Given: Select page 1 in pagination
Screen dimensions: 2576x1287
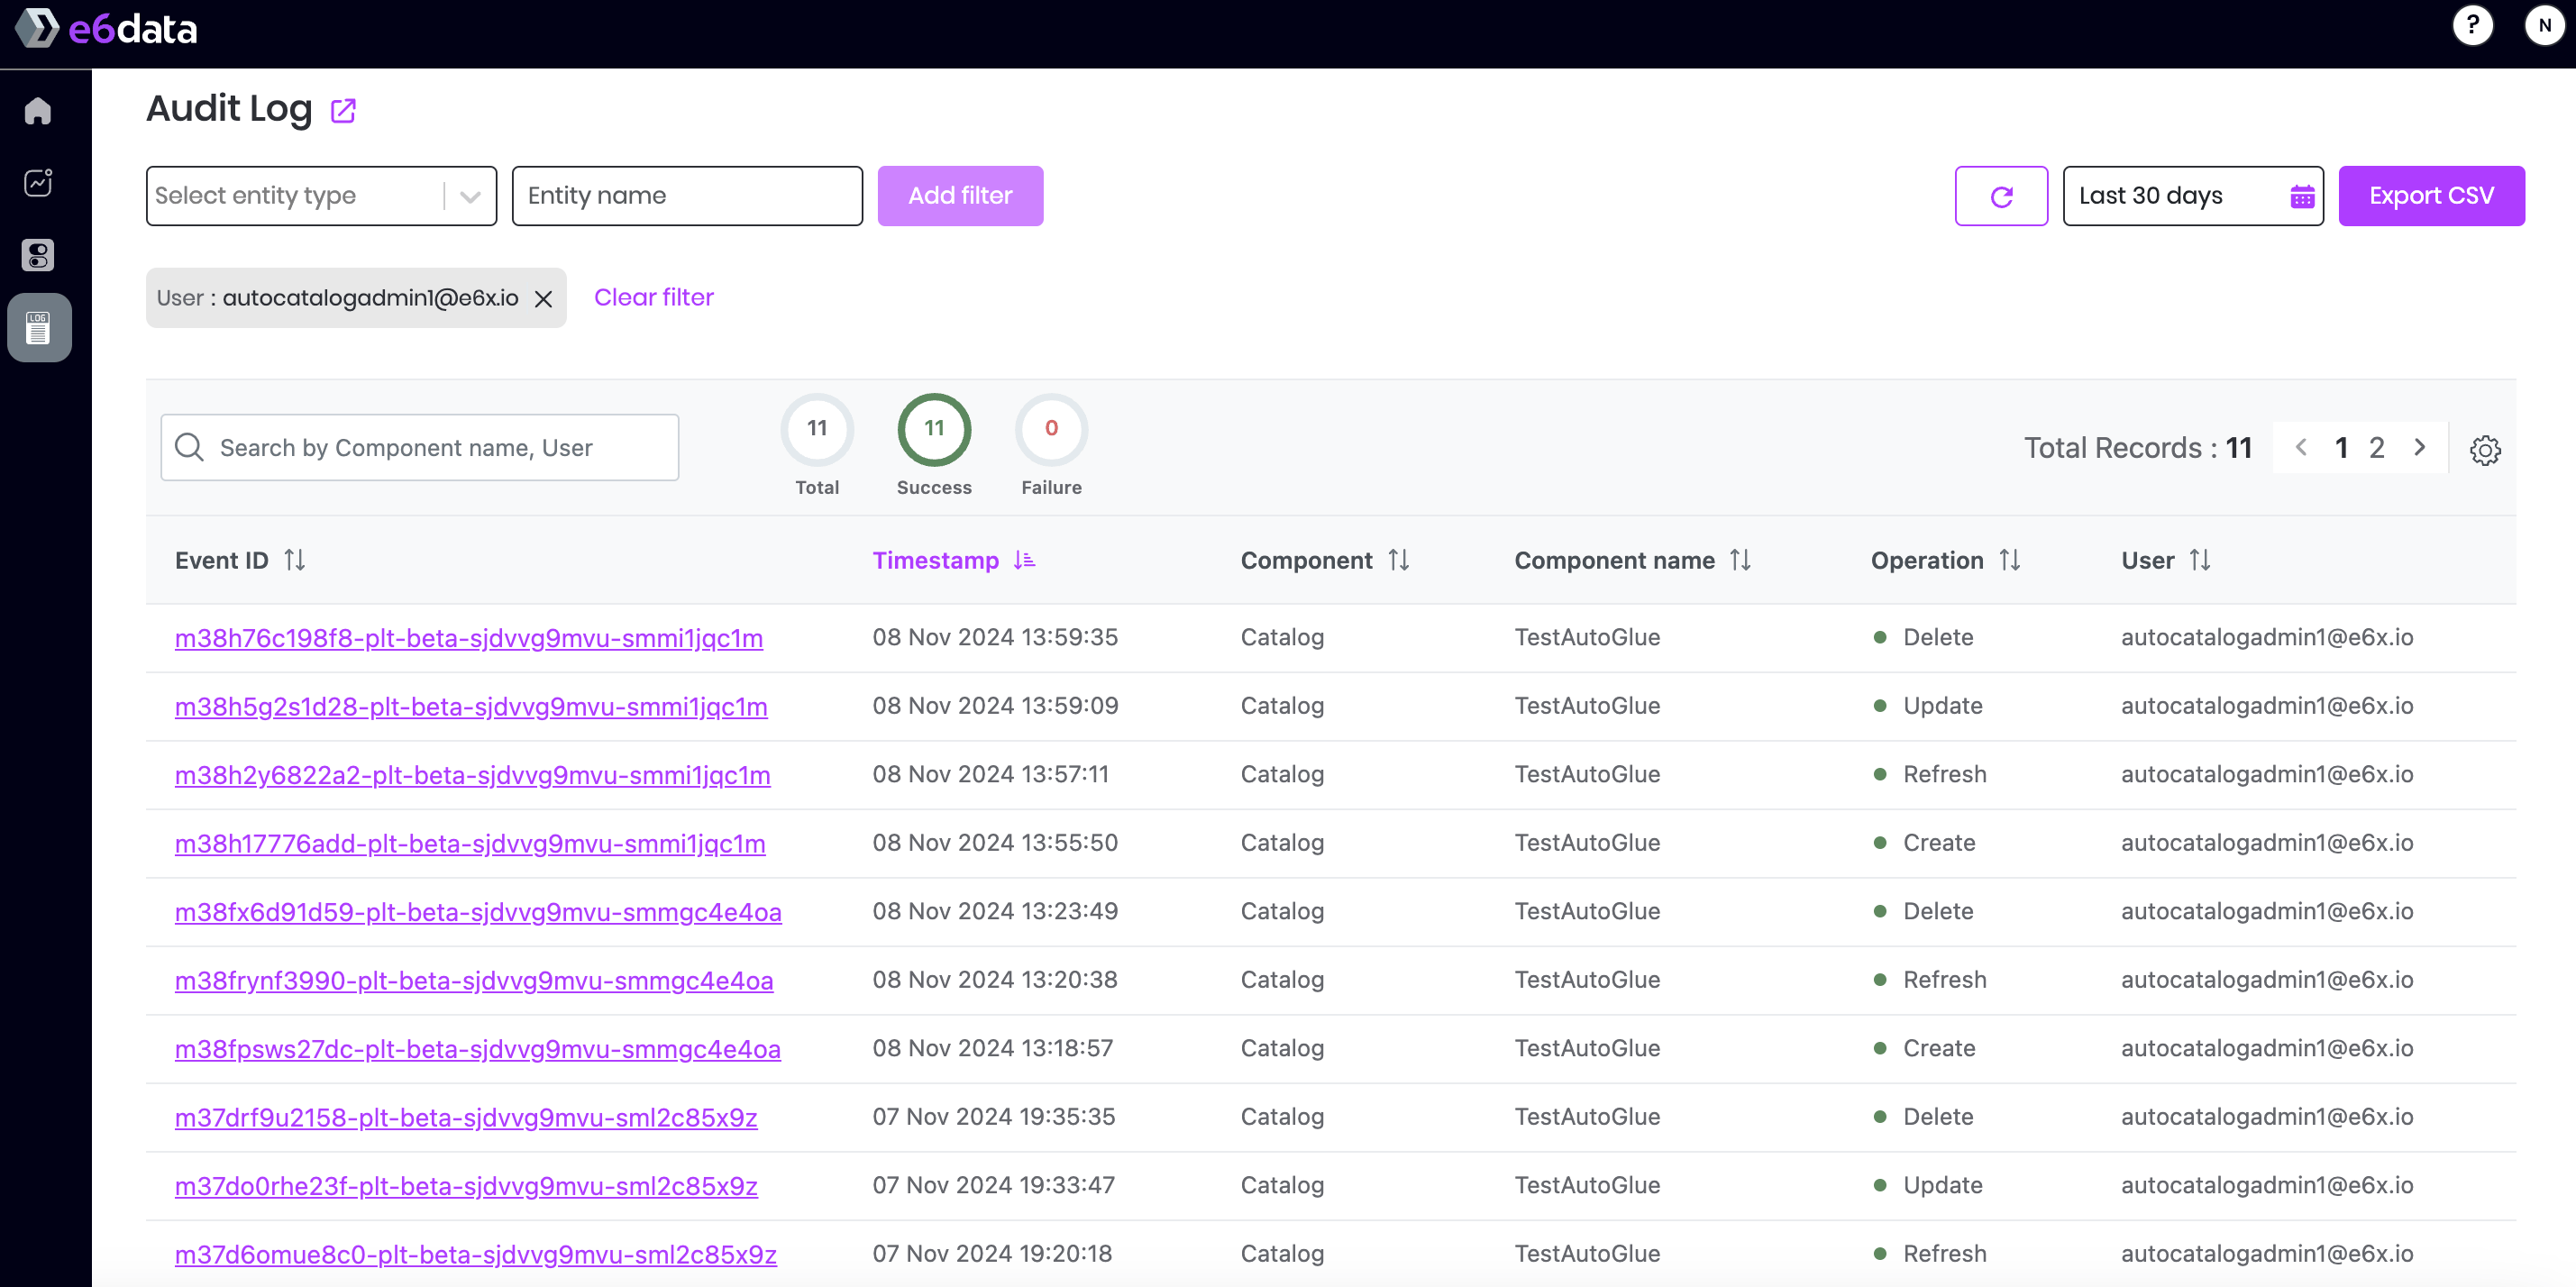Looking at the screenshot, I should coord(2341,447).
